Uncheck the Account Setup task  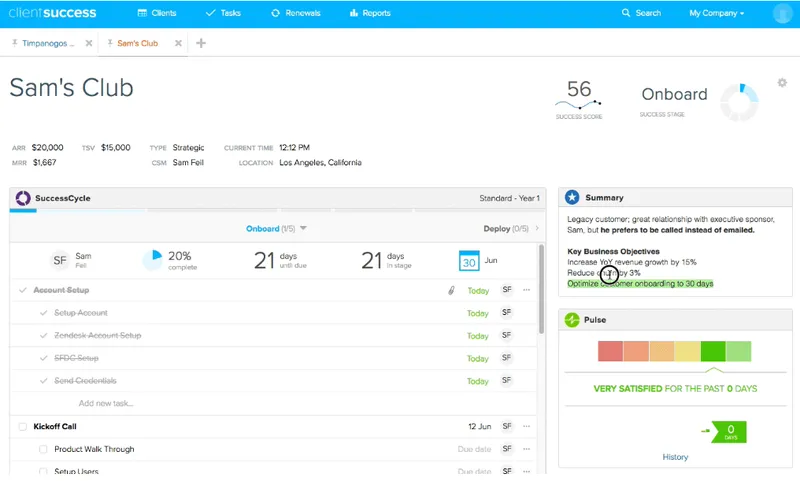(22, 290)
